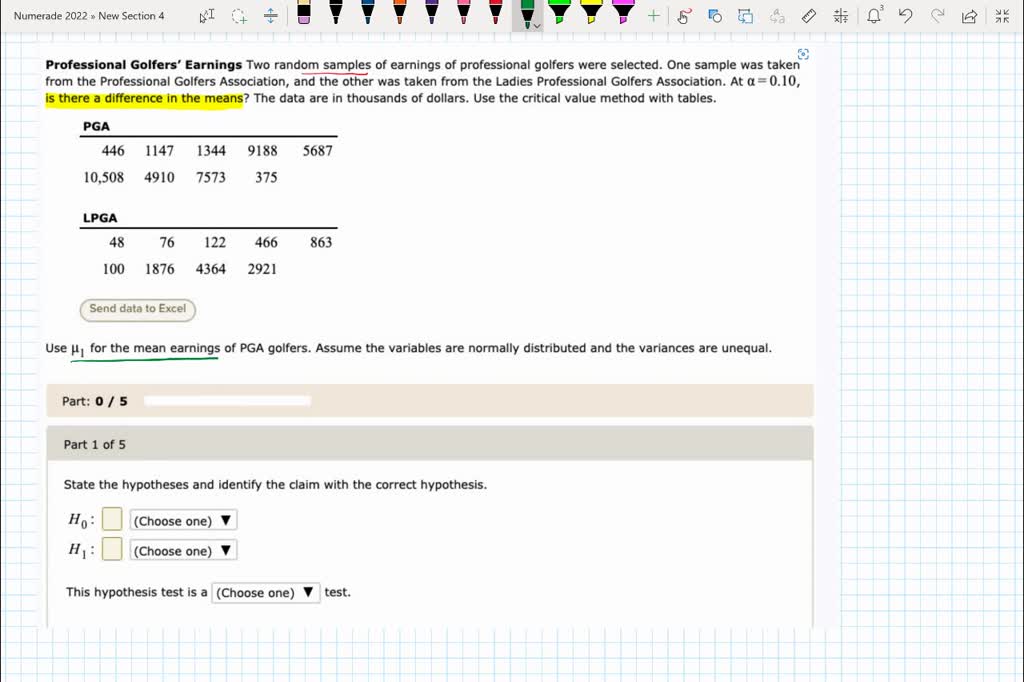Open the H0 hypothesis Choose one dropdown
The width and height of the screenshot is (1024, 682).
pos(183,520)
